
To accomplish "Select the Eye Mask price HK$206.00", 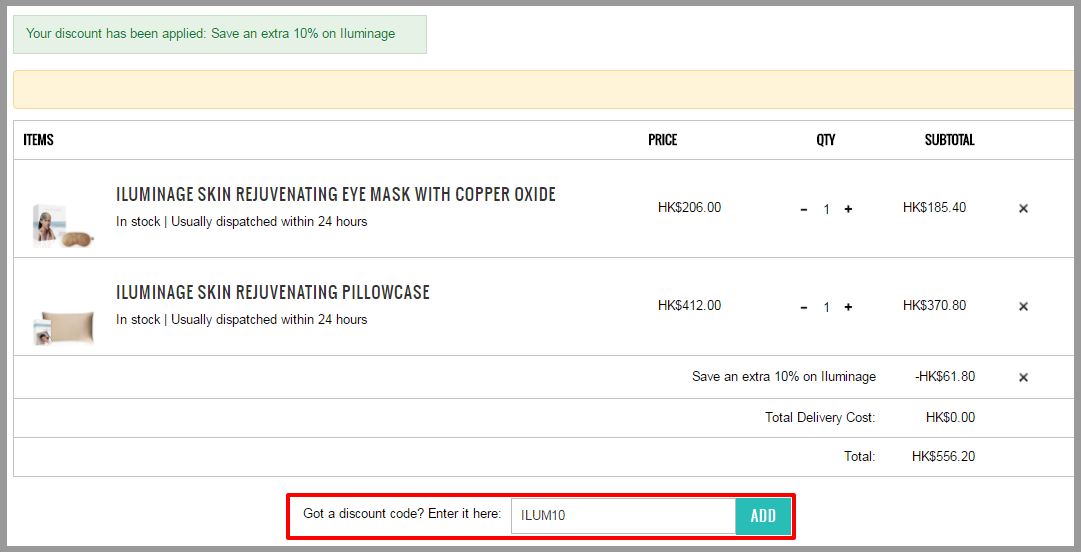I will pos(689,207).
